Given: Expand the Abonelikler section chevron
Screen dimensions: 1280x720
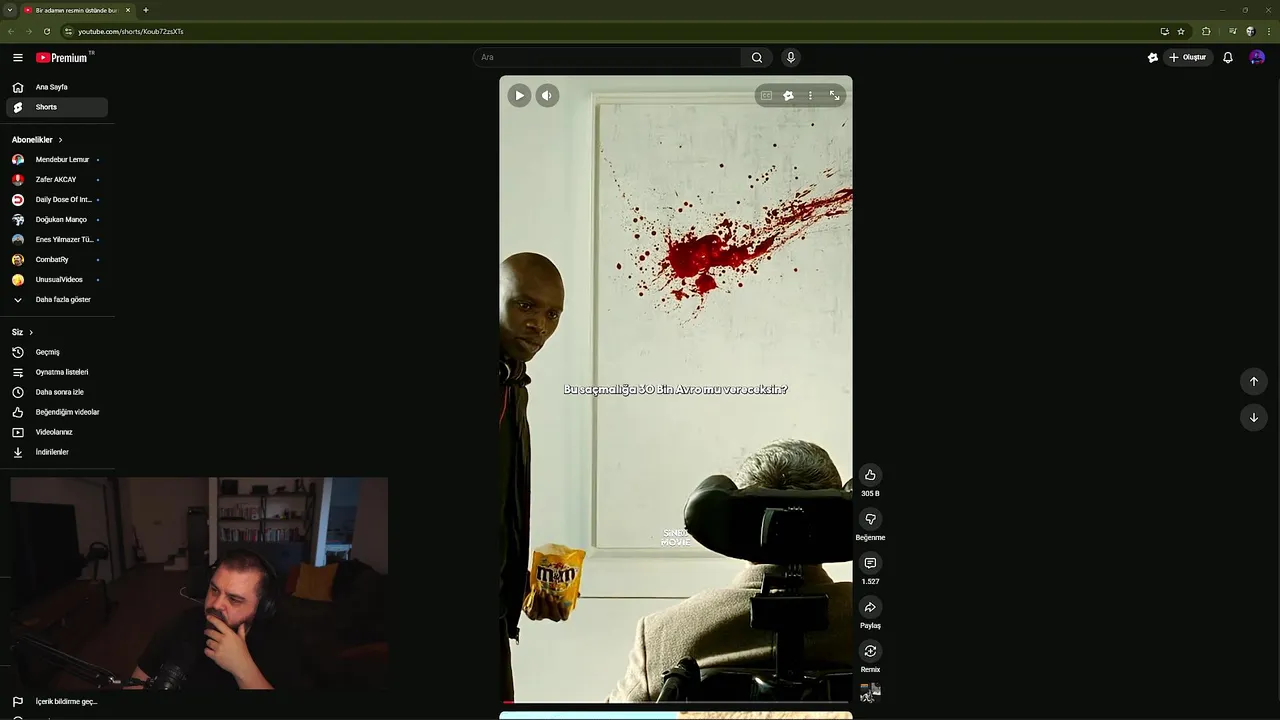Looking at the screenshot, I should click(60, 140).
